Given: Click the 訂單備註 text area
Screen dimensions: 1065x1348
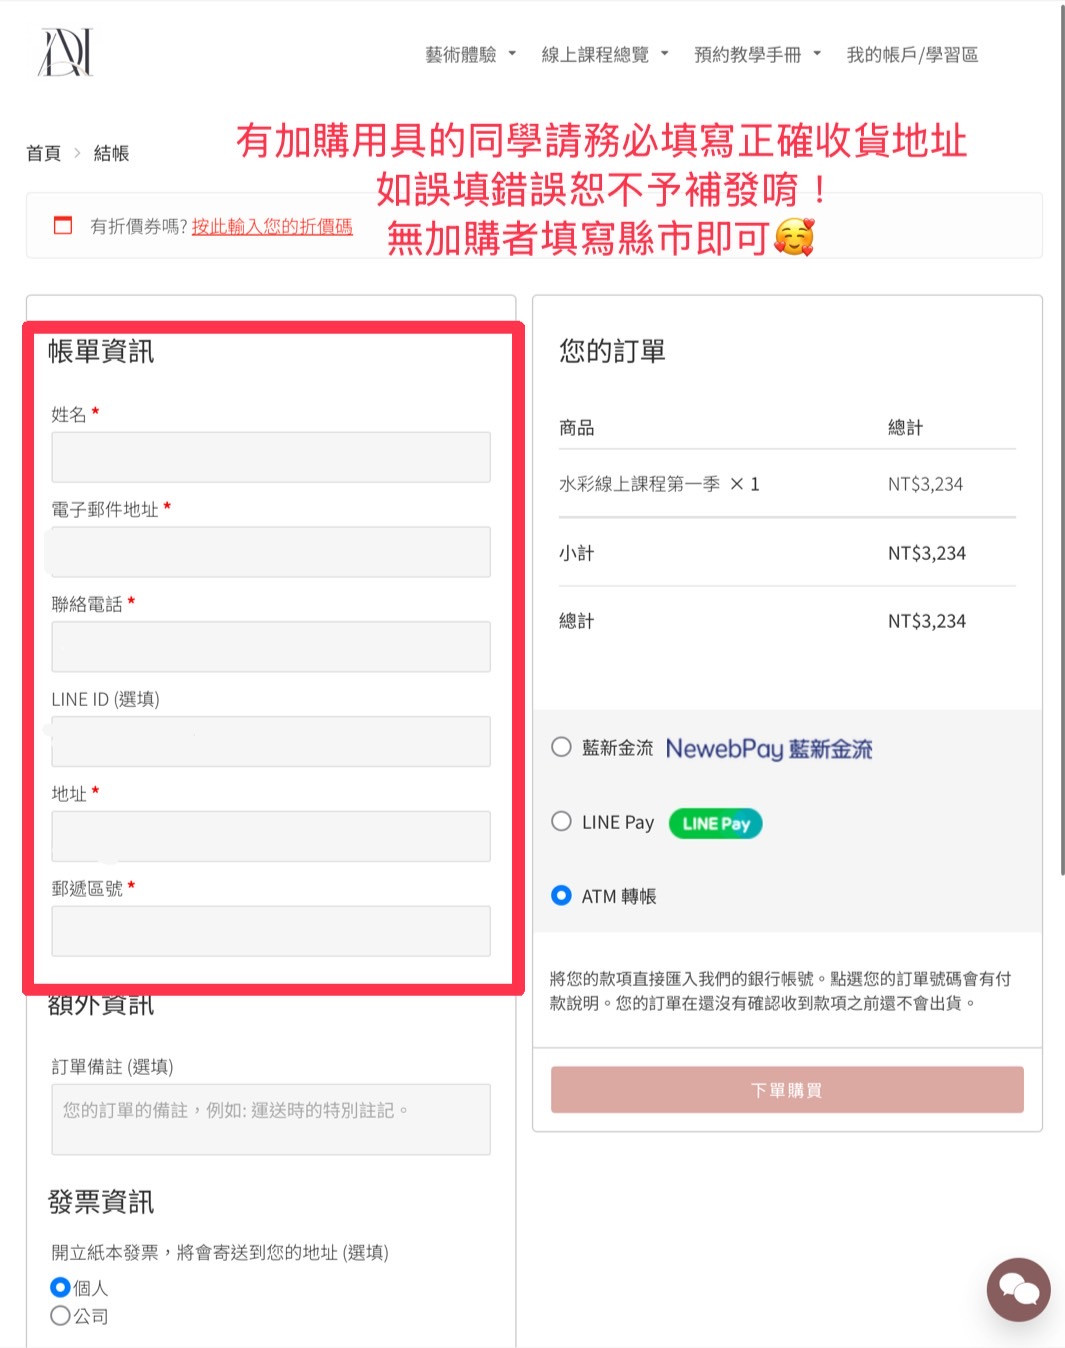Looking at the screenshot, I should click(271, 1119).
